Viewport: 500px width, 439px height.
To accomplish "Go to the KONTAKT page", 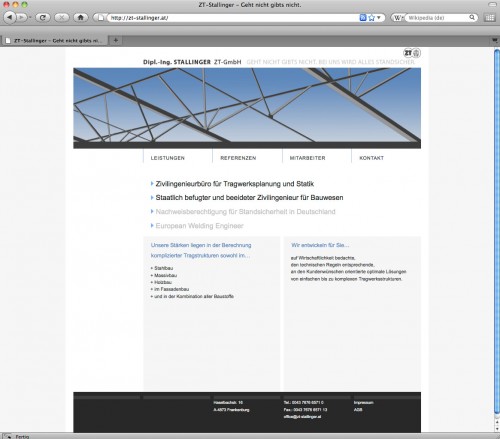I will tap(371, 158).
